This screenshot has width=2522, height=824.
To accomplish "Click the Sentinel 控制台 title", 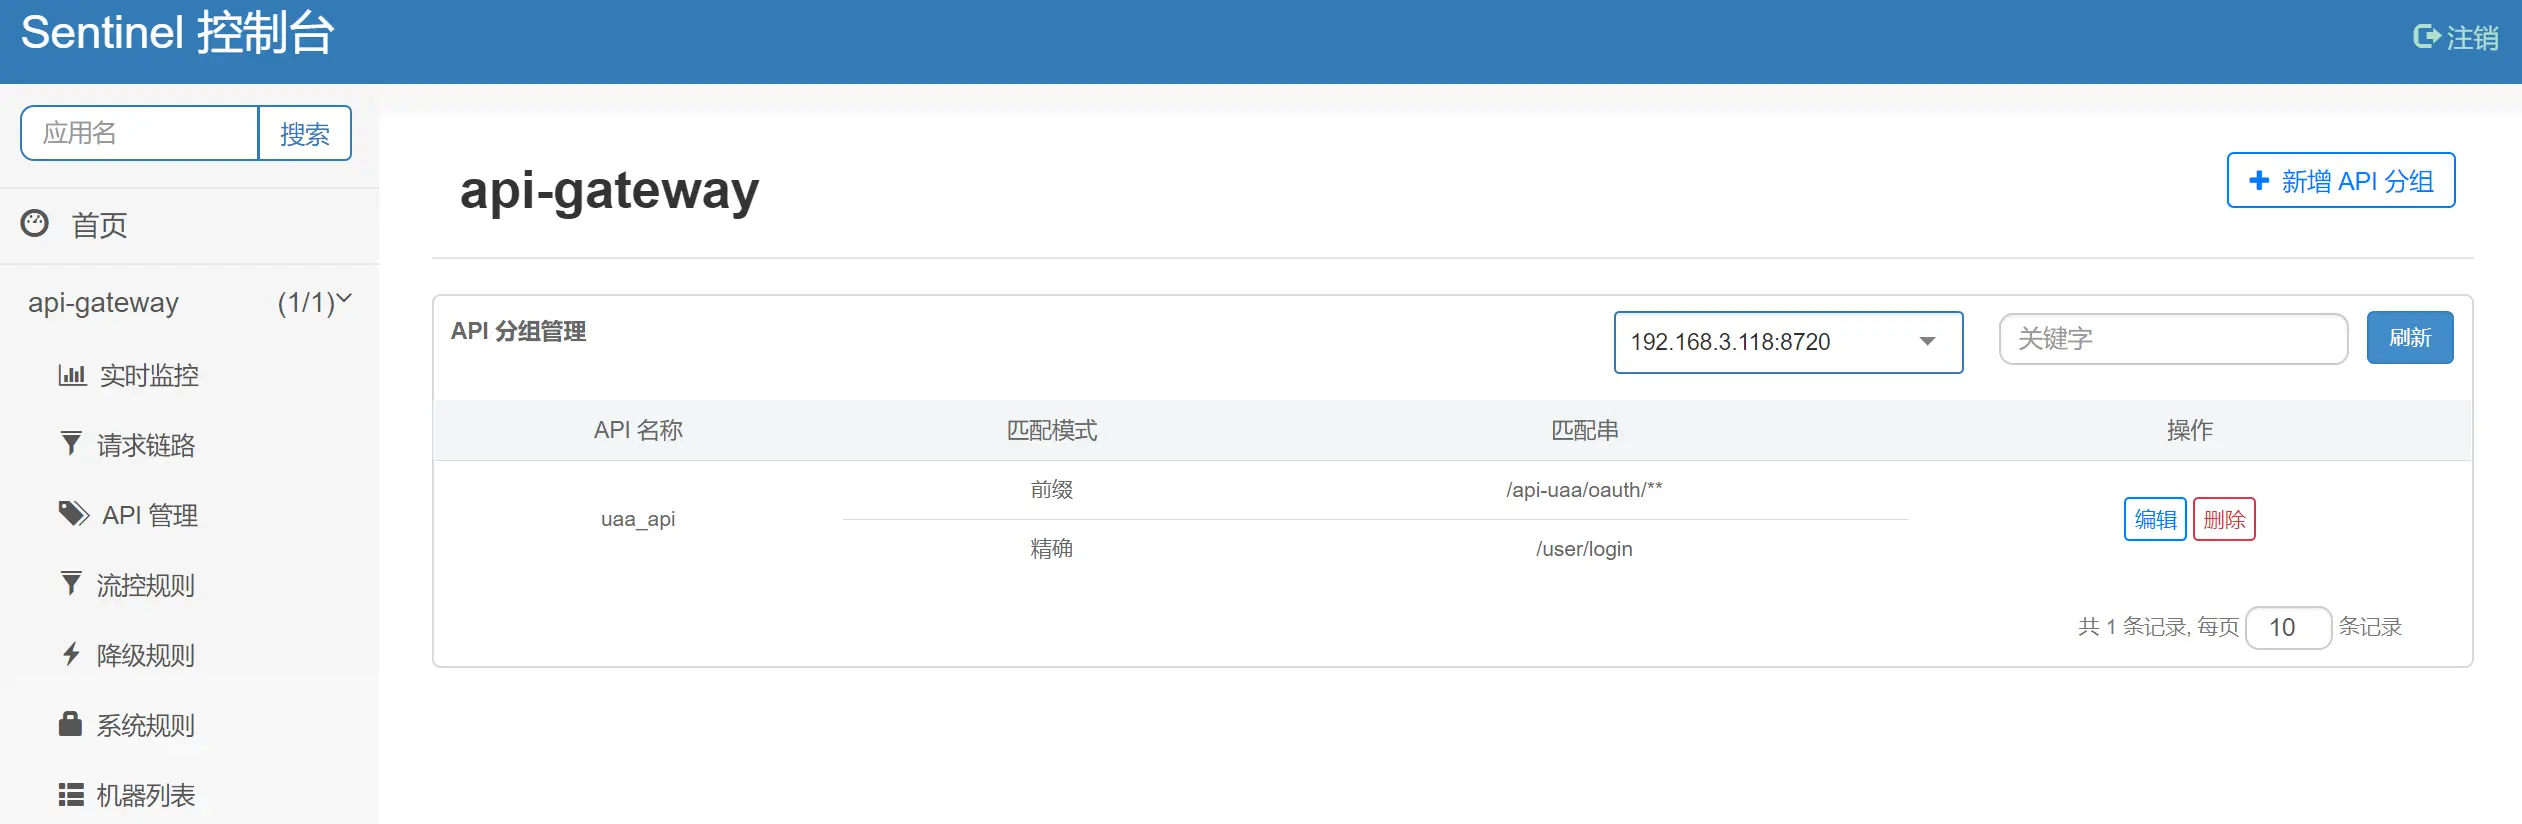I will click(177, 32).
